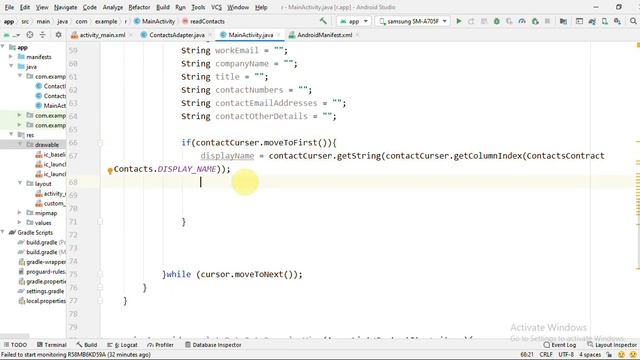Viewport: 640px width, 360px height.
Task: Open the project panel settings gear
Action: tap(58, 35)
